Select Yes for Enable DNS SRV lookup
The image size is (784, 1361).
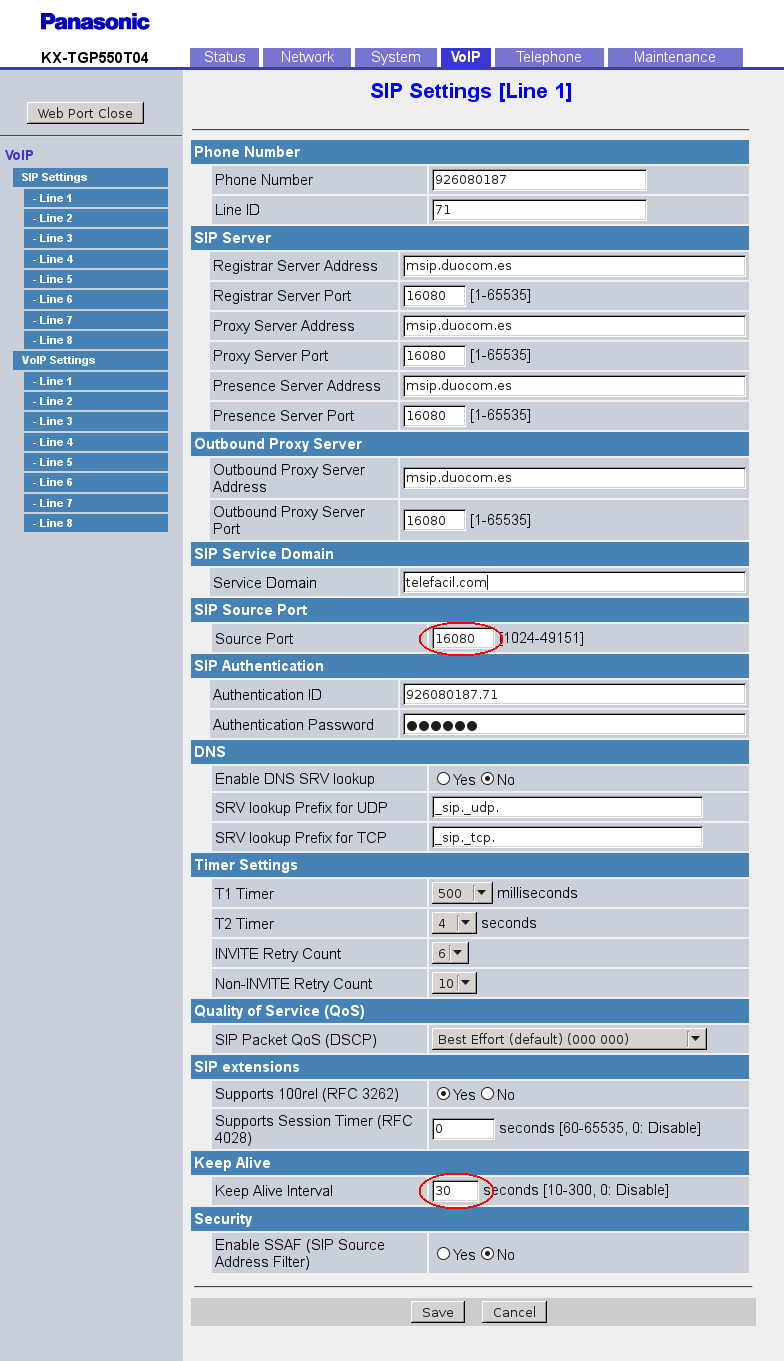pyautogui.click(x=443, y=779)
